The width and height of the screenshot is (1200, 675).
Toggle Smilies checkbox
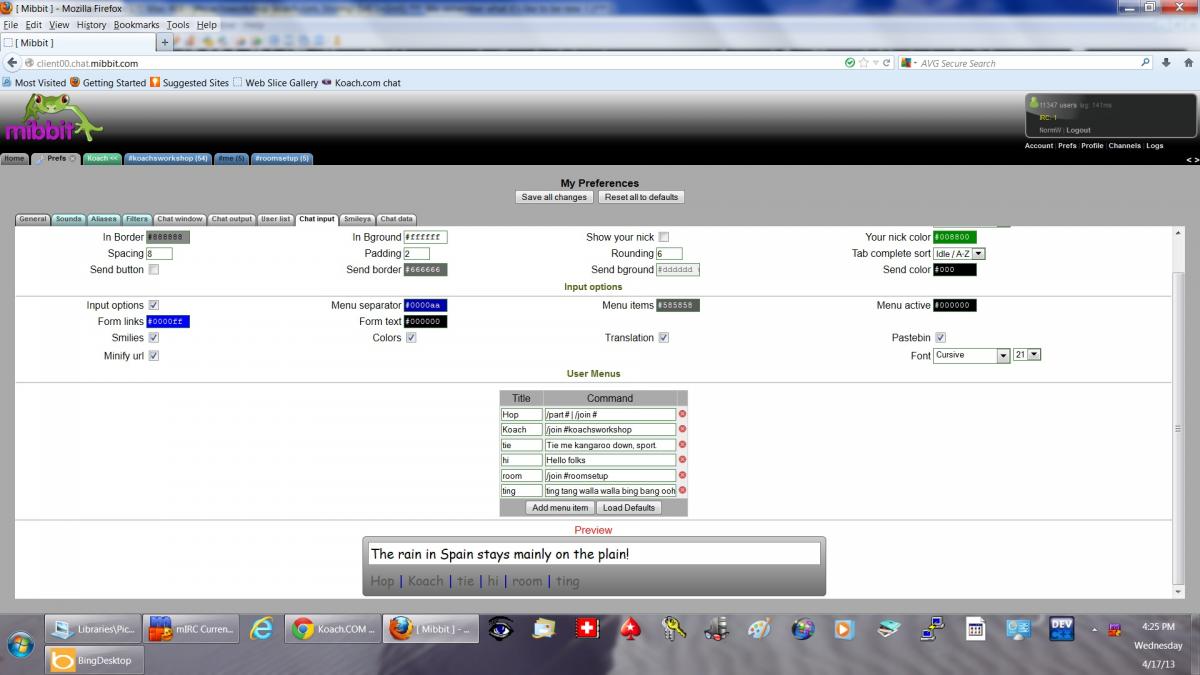154,338
